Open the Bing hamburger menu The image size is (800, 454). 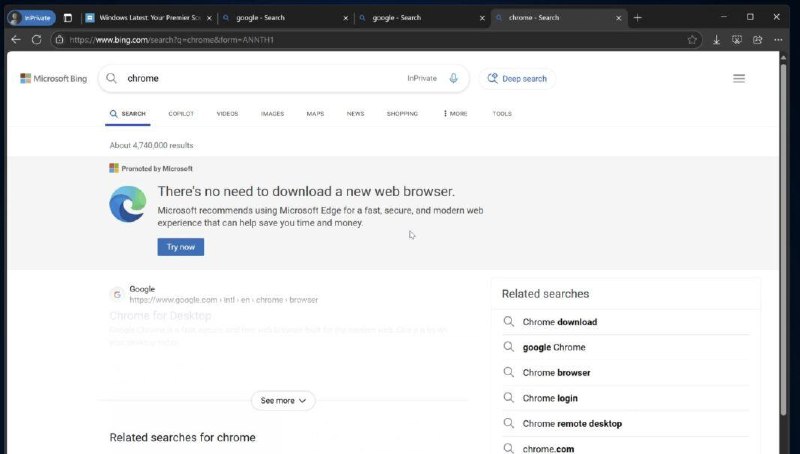coord(739,78)
